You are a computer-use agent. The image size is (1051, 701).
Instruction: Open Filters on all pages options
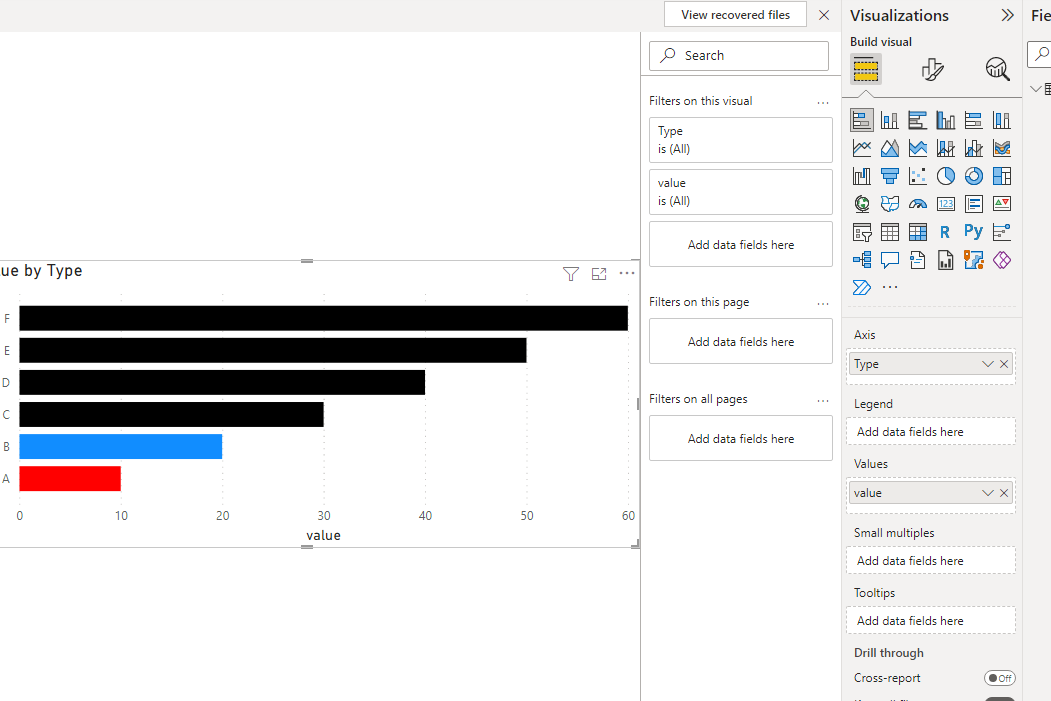click(x=823, y=401)
